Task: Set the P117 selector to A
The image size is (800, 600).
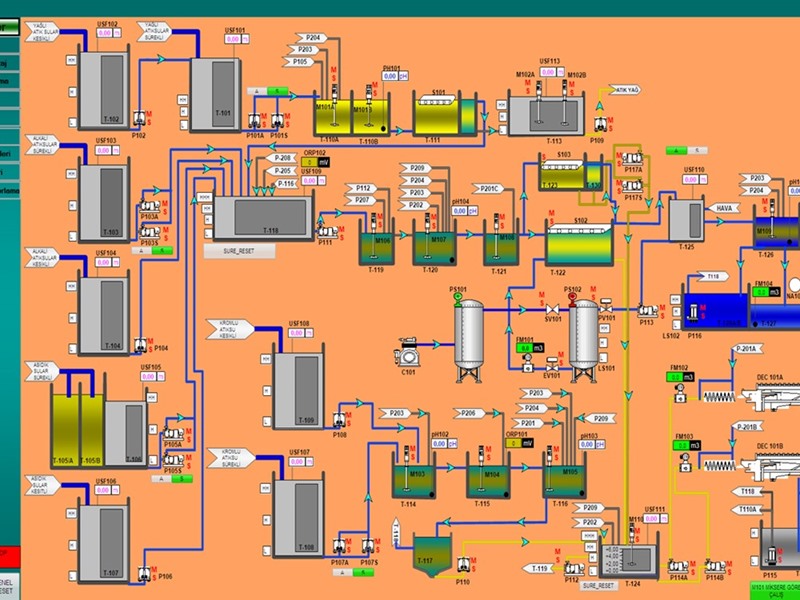Action: [x=677, y=151]
